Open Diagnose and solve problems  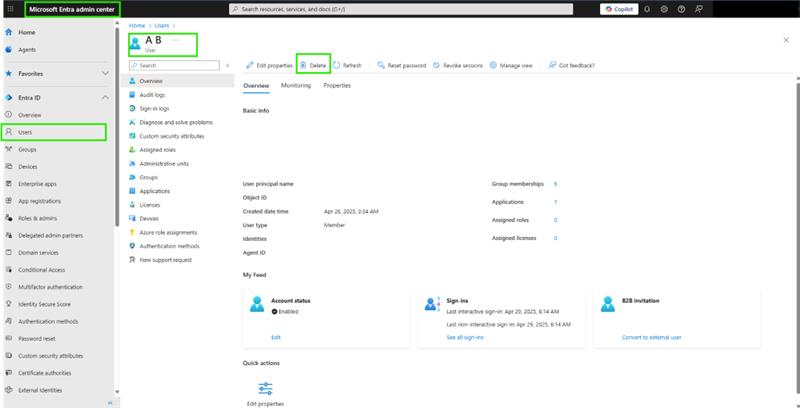(x=178, y=122)
